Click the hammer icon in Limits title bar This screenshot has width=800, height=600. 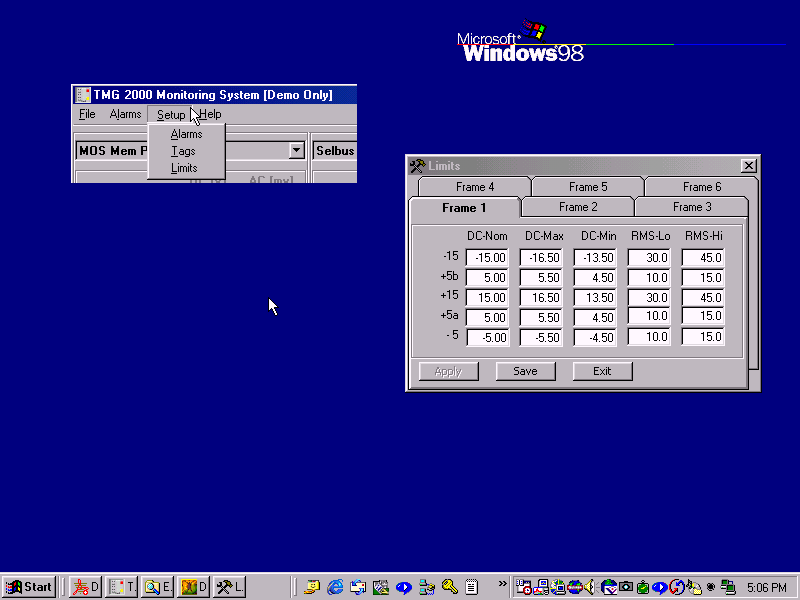point(418,166)
